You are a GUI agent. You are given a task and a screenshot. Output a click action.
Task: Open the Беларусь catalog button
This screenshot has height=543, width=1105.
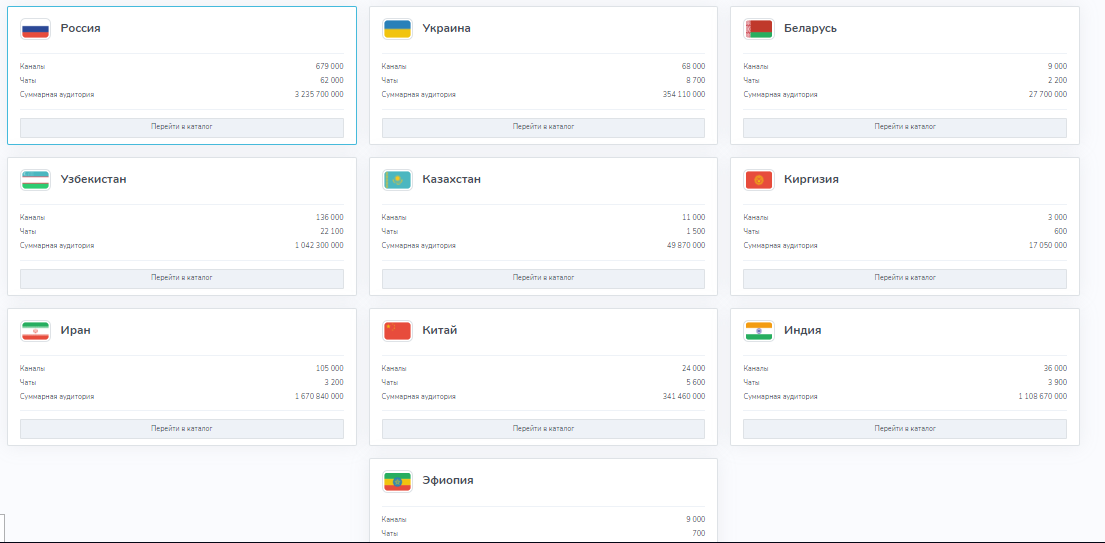click(905, 127)
